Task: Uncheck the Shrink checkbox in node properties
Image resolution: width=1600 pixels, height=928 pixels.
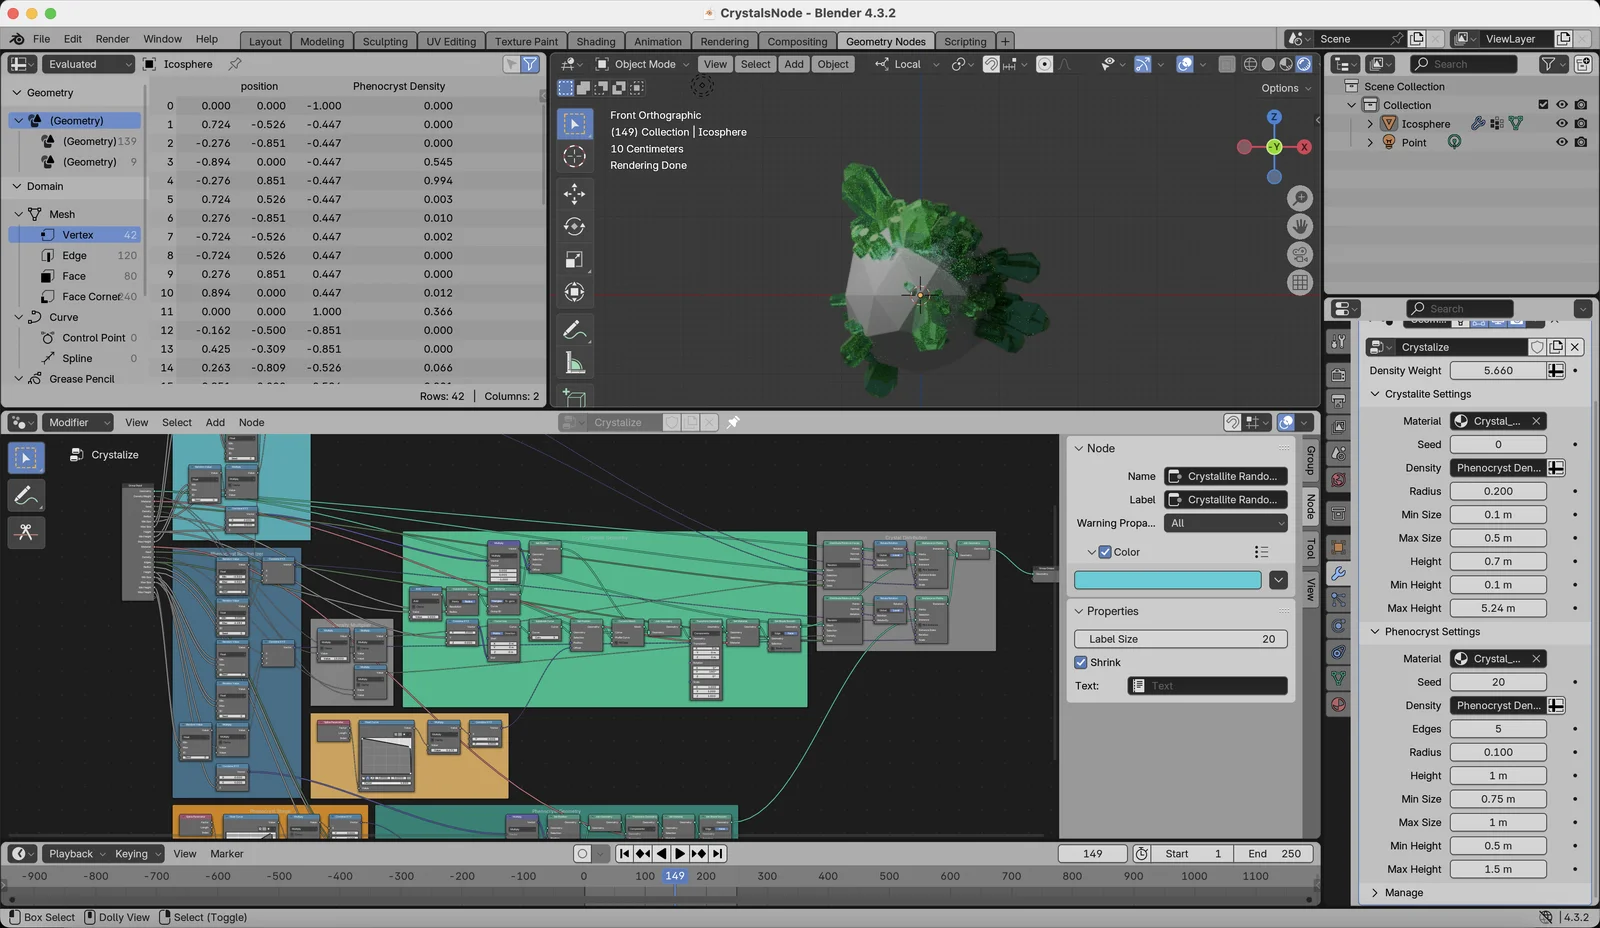Action: 1081,662
